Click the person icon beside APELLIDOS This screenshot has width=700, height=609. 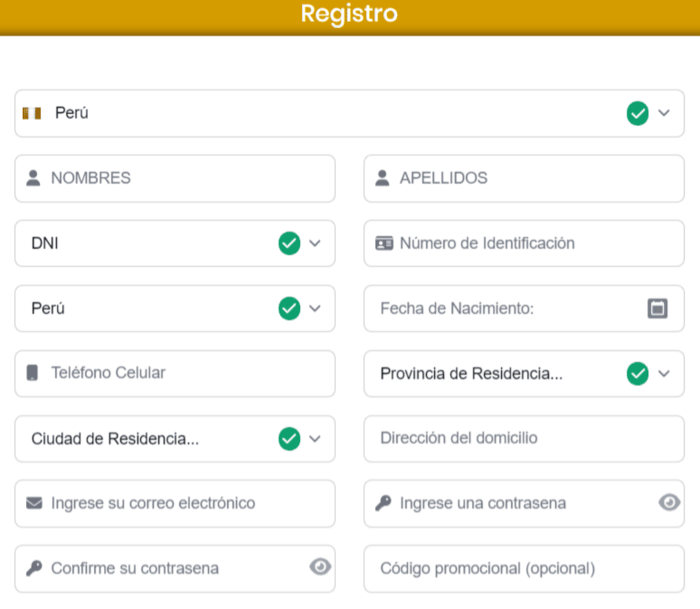(382, 178)
